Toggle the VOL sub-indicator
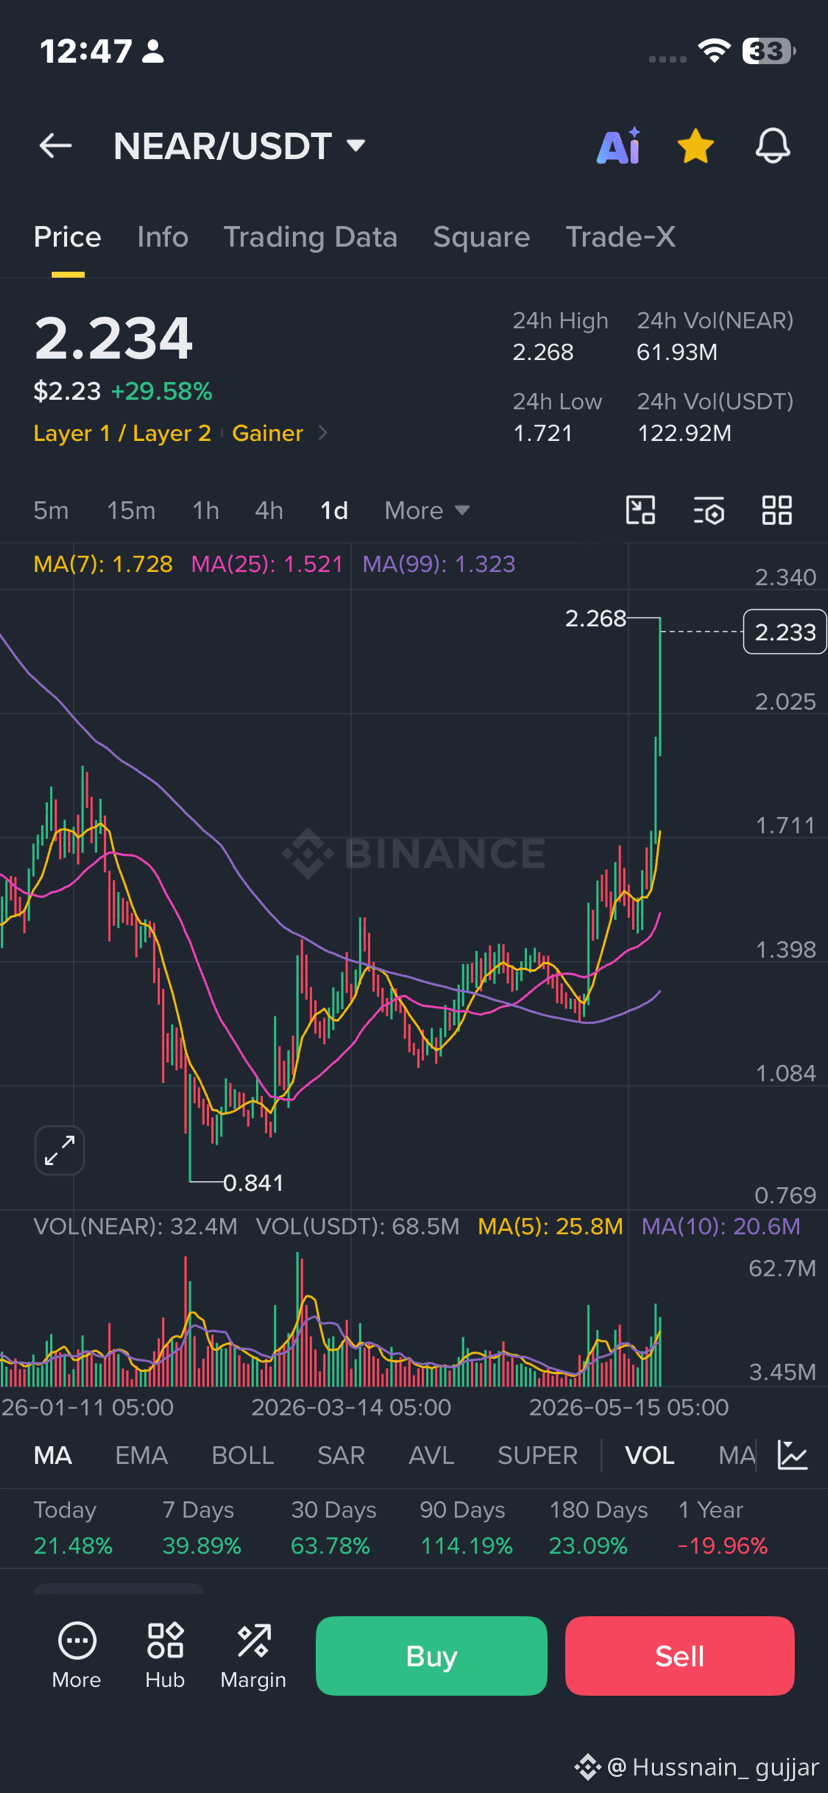This screenshot has height=1793, width=828. (x=650, y=1455)
